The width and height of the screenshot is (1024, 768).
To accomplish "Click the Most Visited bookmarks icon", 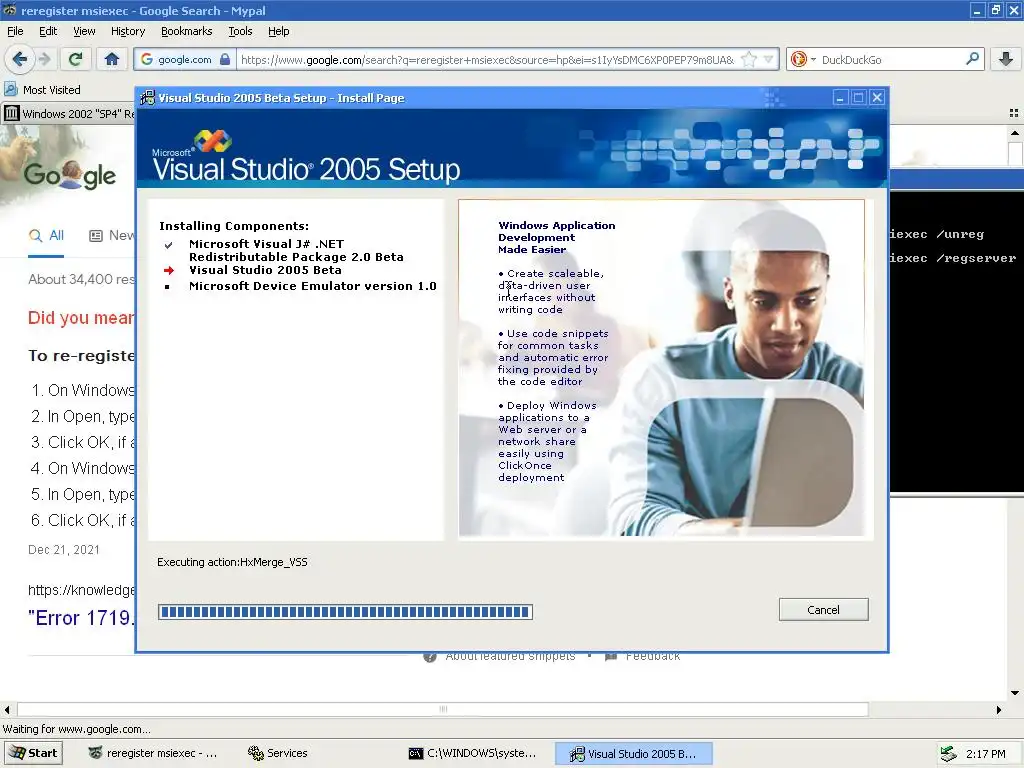I will pyautogui.click(x=10, y=89).
